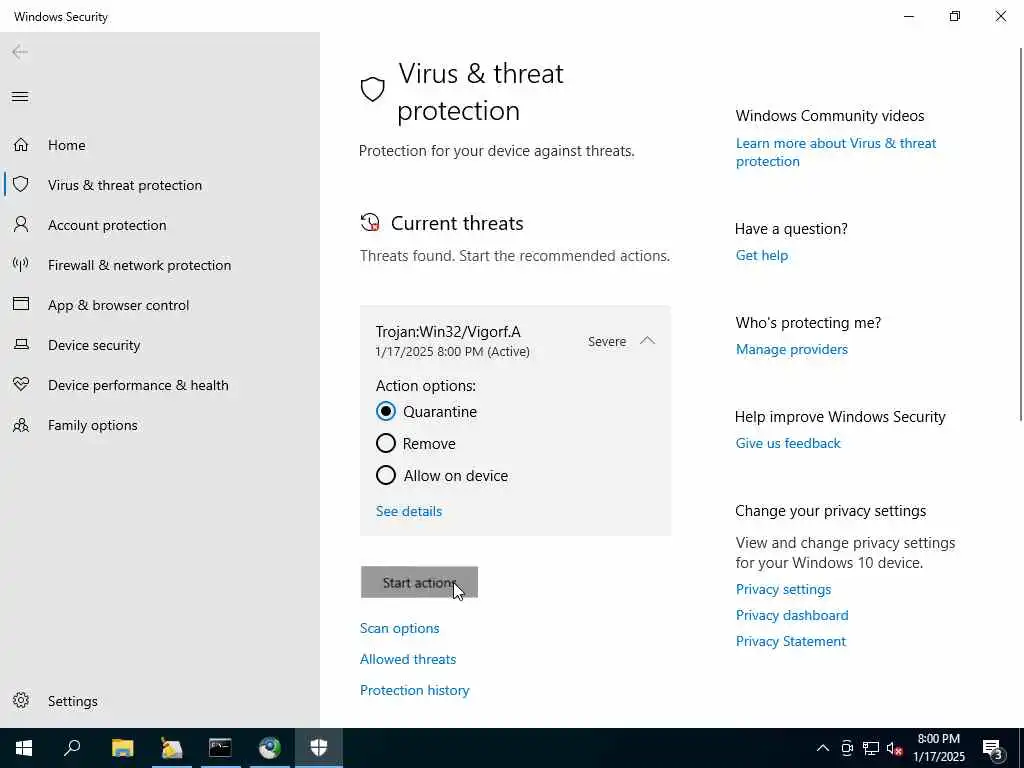Click the Settings gear icon

click(x=21, y=700)
